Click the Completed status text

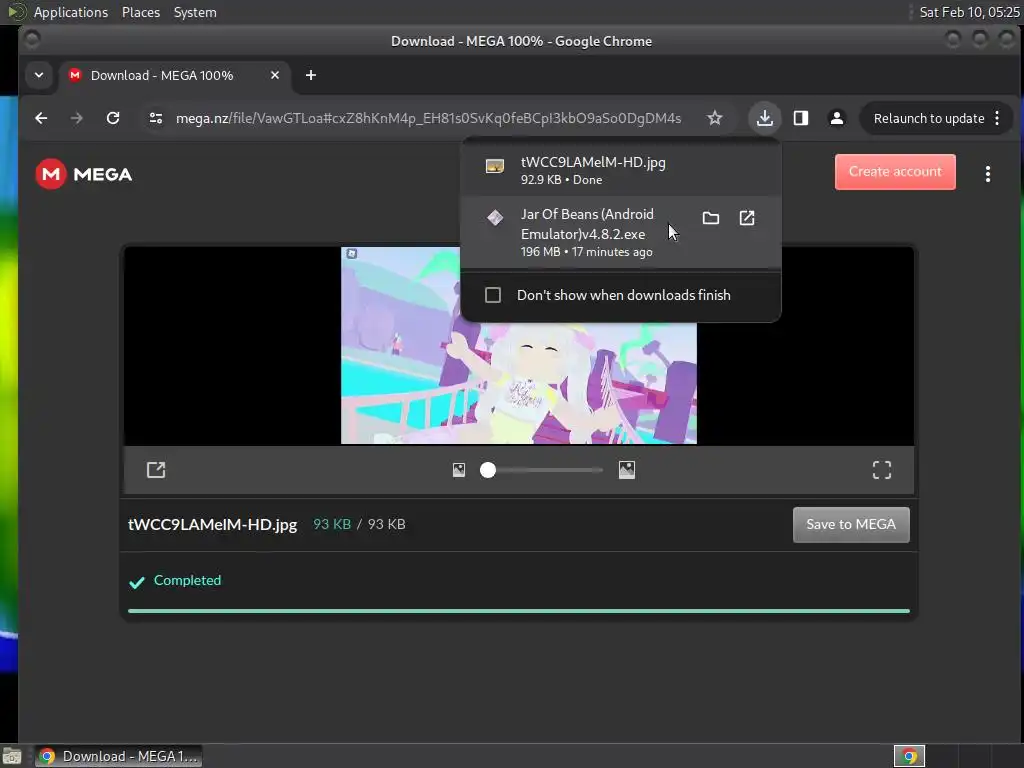click(x=187, y=580)
